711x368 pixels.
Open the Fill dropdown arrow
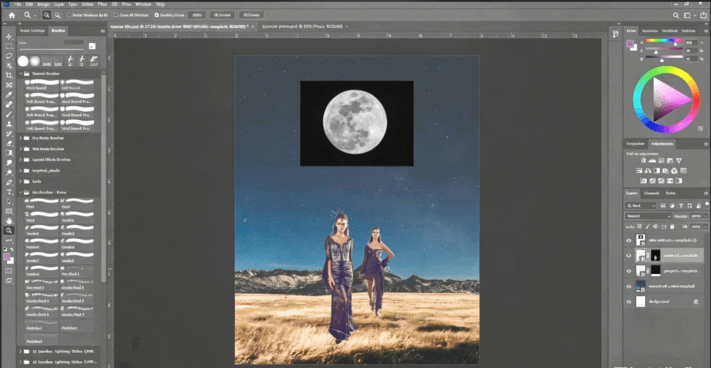point(705,226)
